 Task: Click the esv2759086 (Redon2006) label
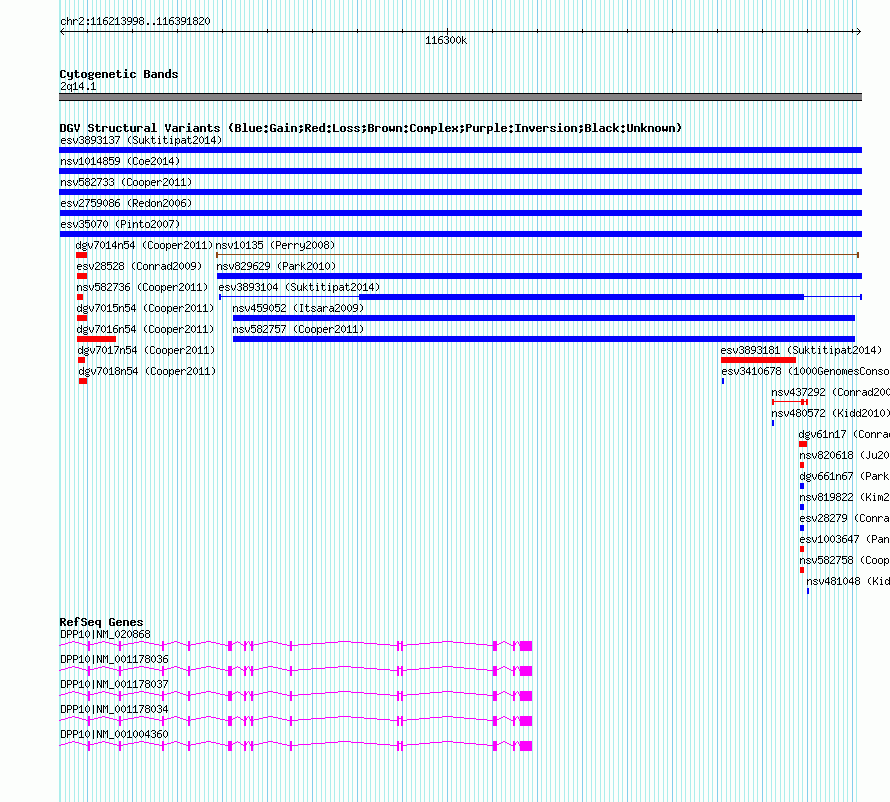point(126,203)
